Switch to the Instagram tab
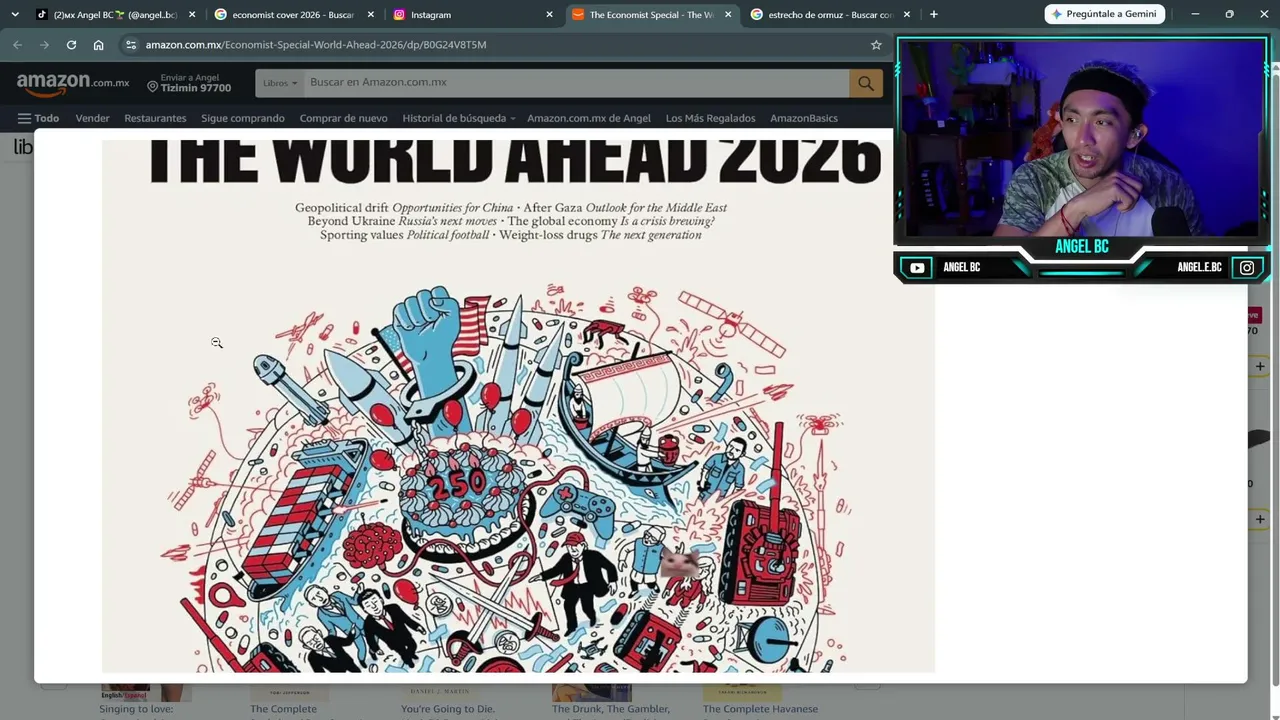The image size is (1280, 720). (x=472, y=15)
